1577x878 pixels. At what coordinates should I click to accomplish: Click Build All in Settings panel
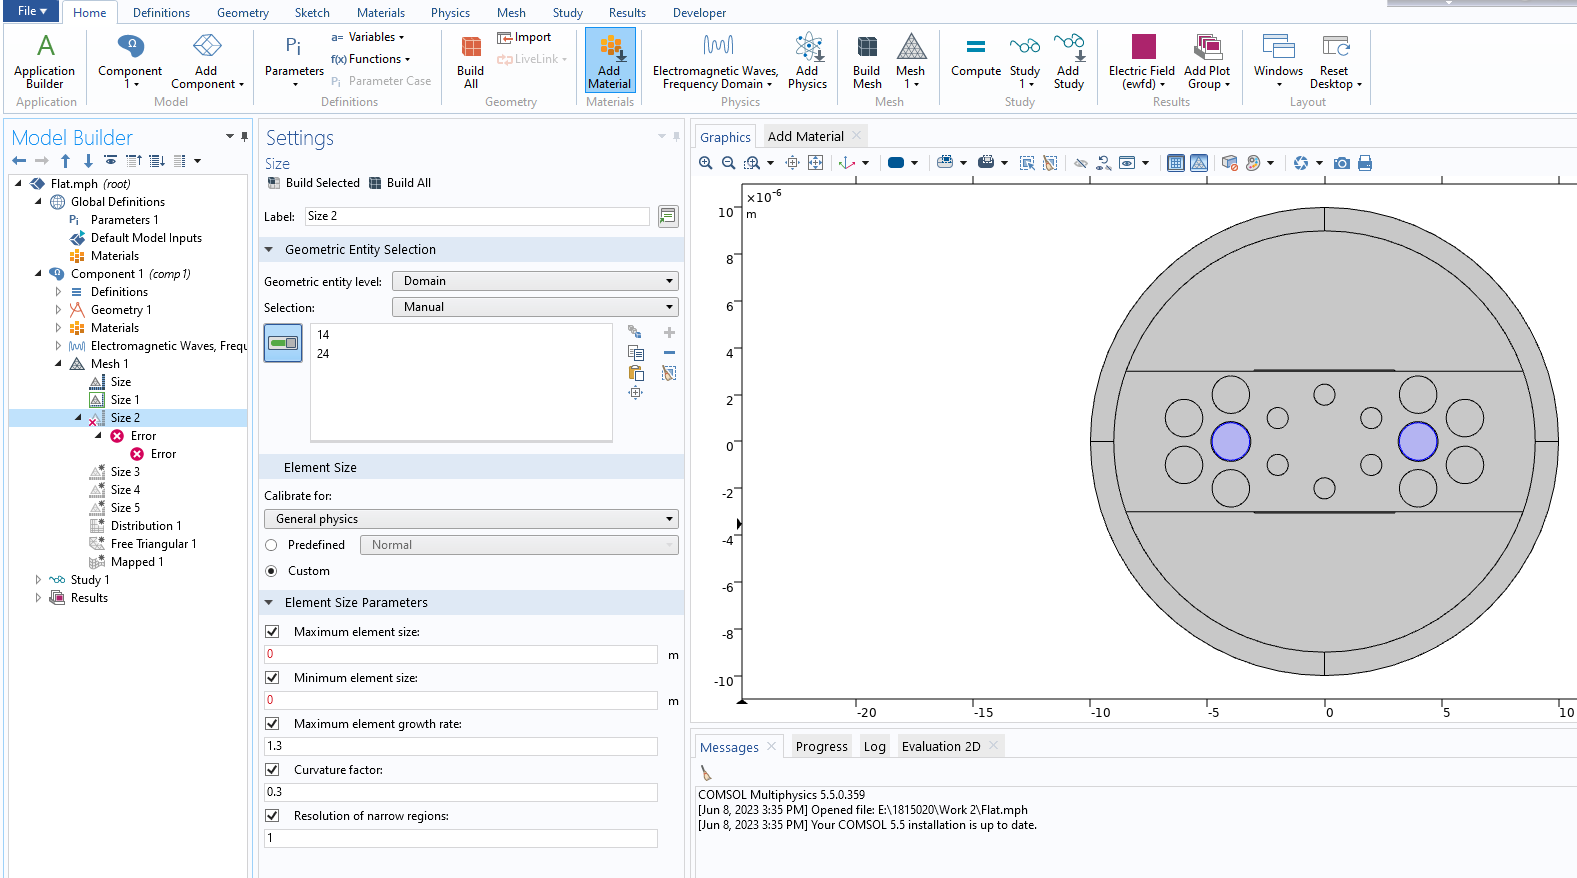(x=400, y=183)
